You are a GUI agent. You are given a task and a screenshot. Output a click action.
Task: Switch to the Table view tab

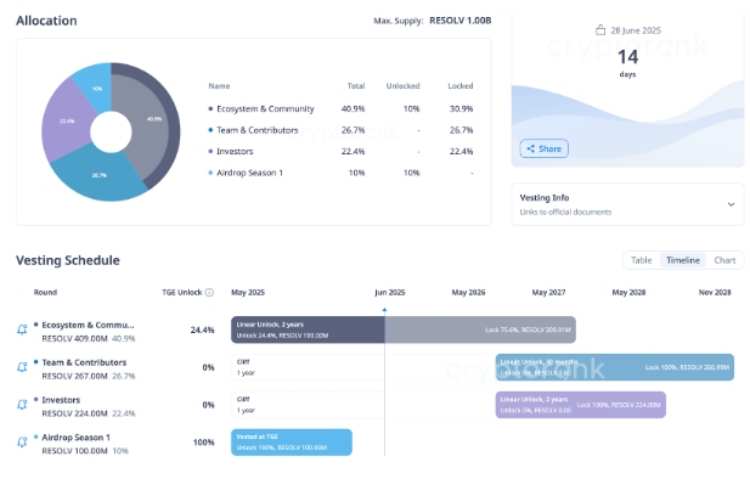(641, 260)
